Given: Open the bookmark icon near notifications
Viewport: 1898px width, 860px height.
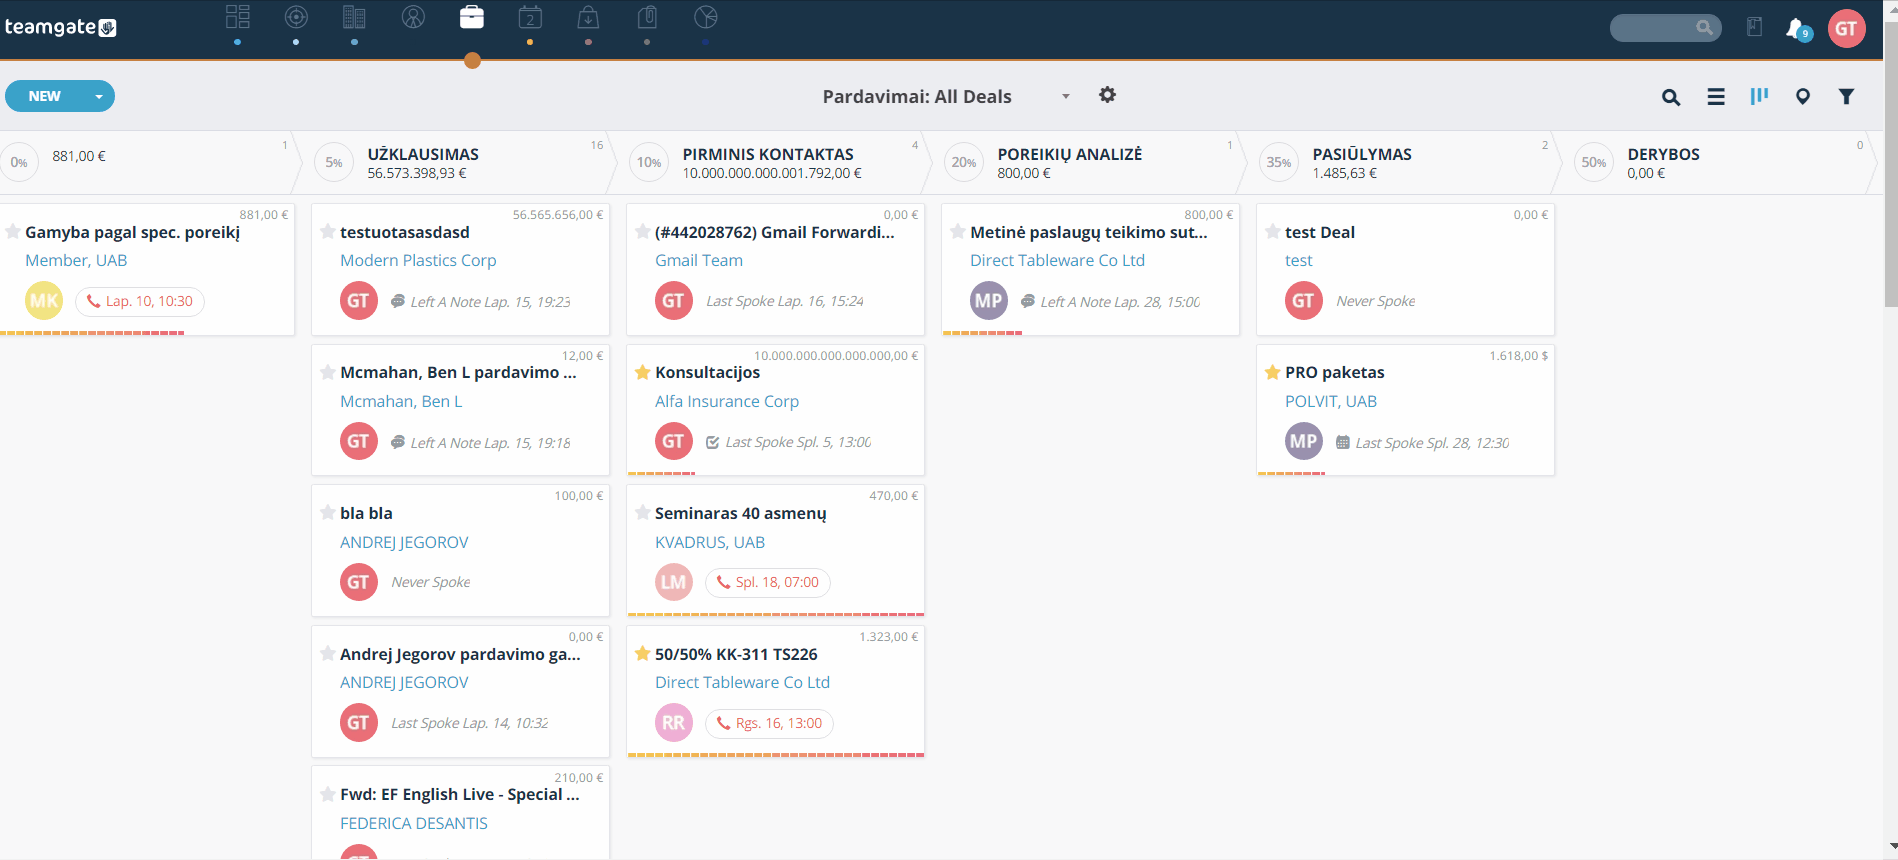Looking at the screenshot, I should click(x=1754, y=27).
